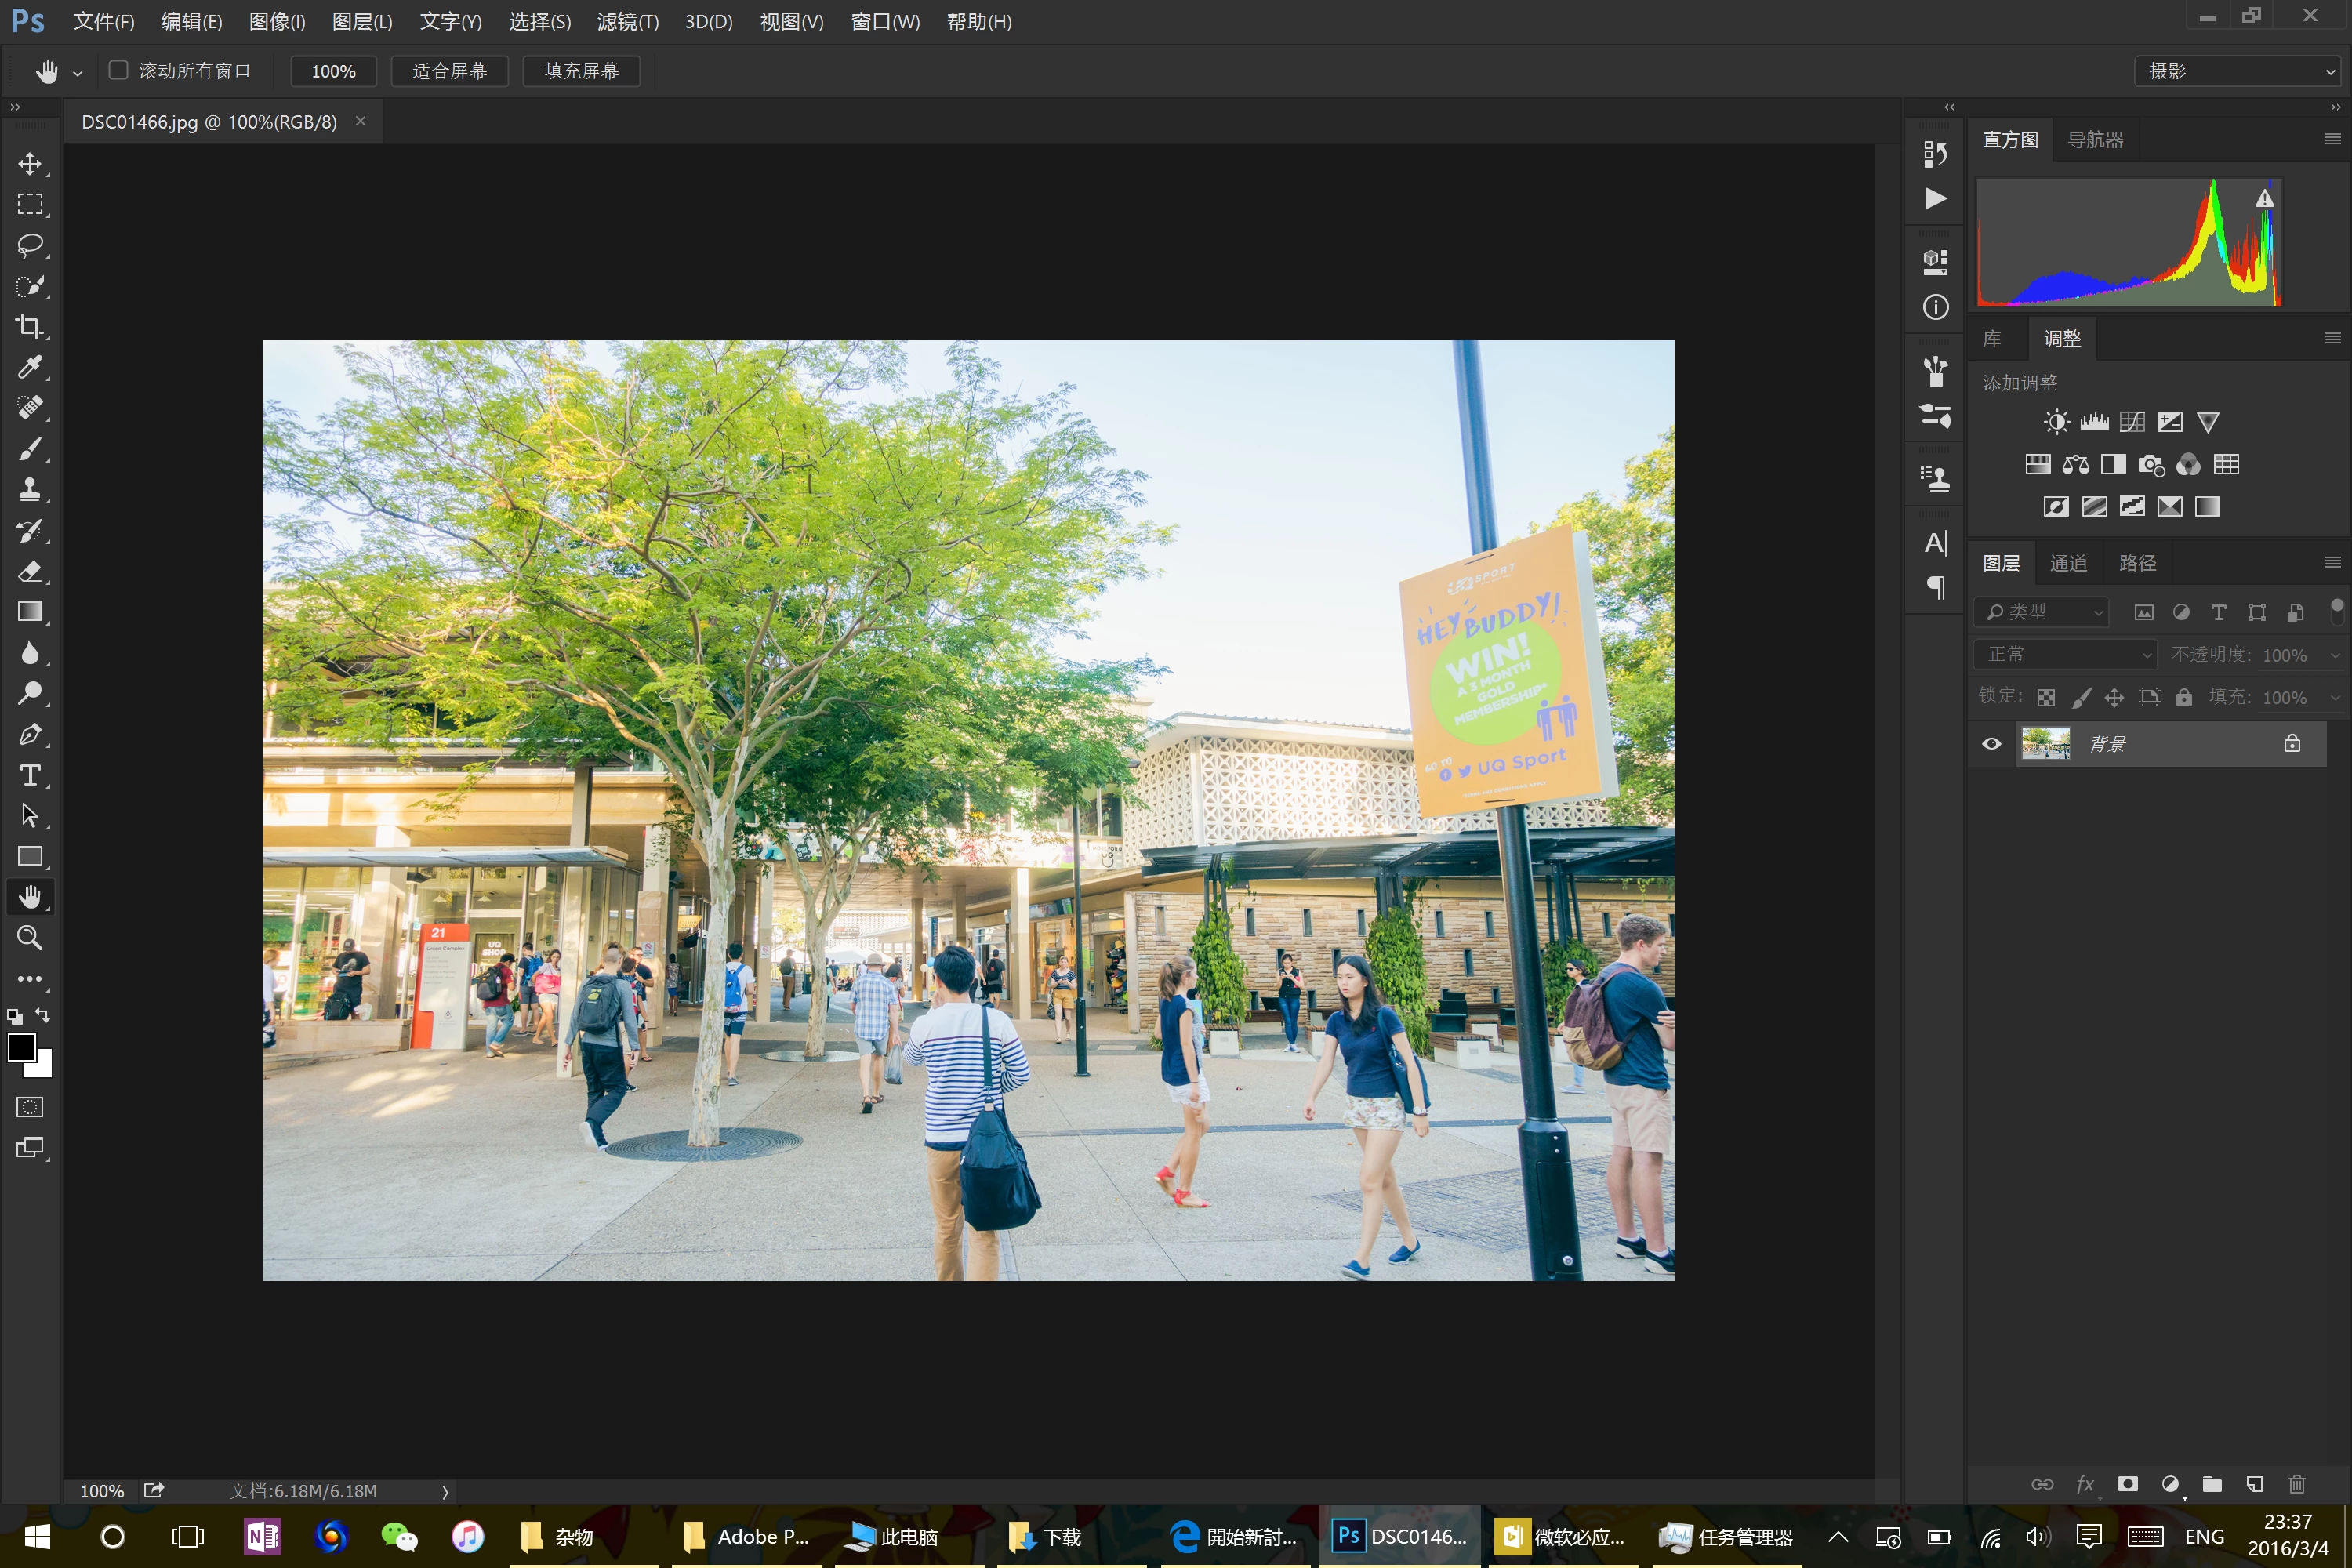This screenshot has height=1568, width=2352.
Task: Select the Clone Stamp tool
Action: click(x=30, y=490)
